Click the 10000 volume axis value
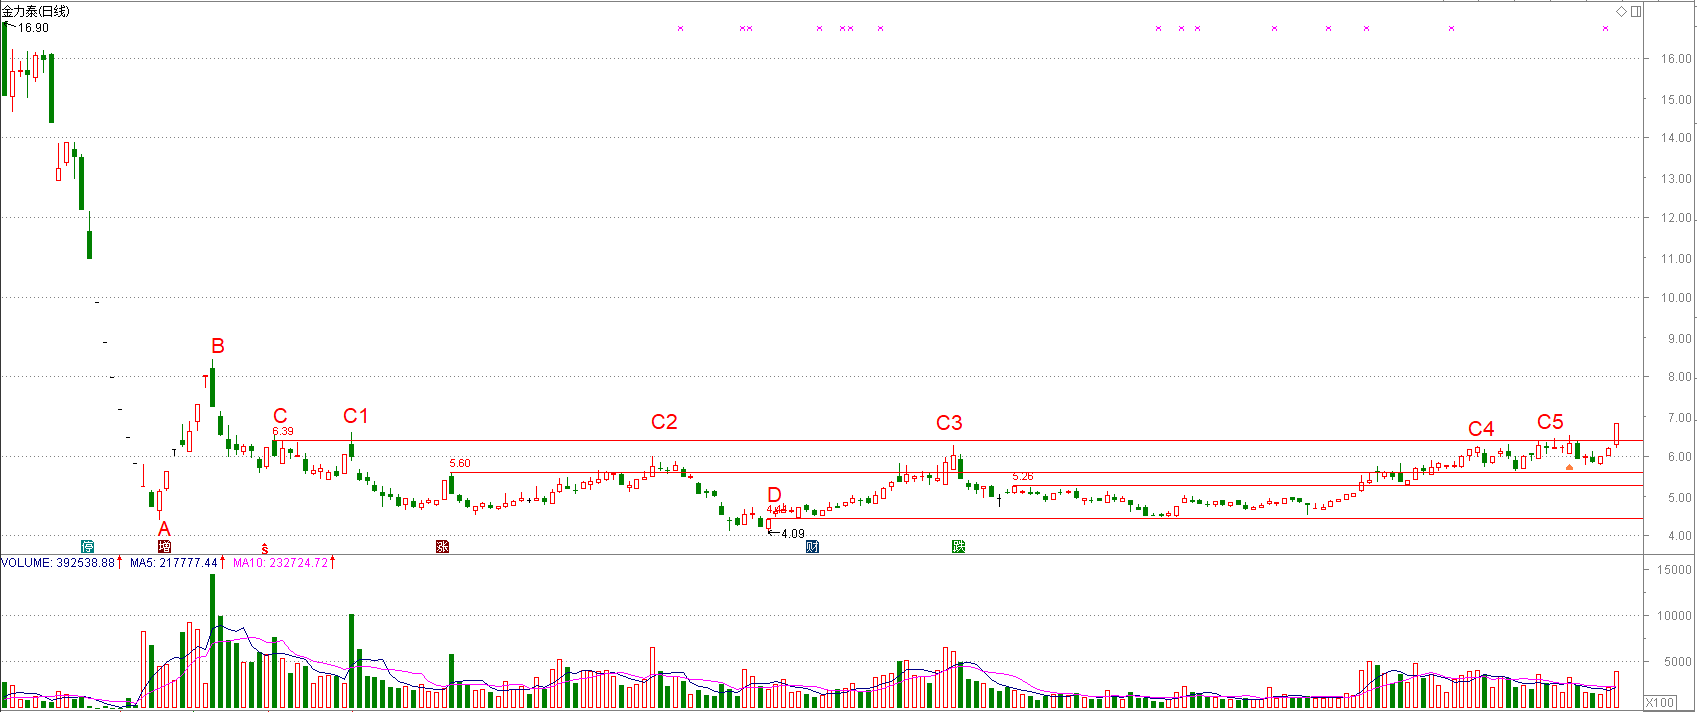This screenshot has height=712, width=1697. 1675,616
